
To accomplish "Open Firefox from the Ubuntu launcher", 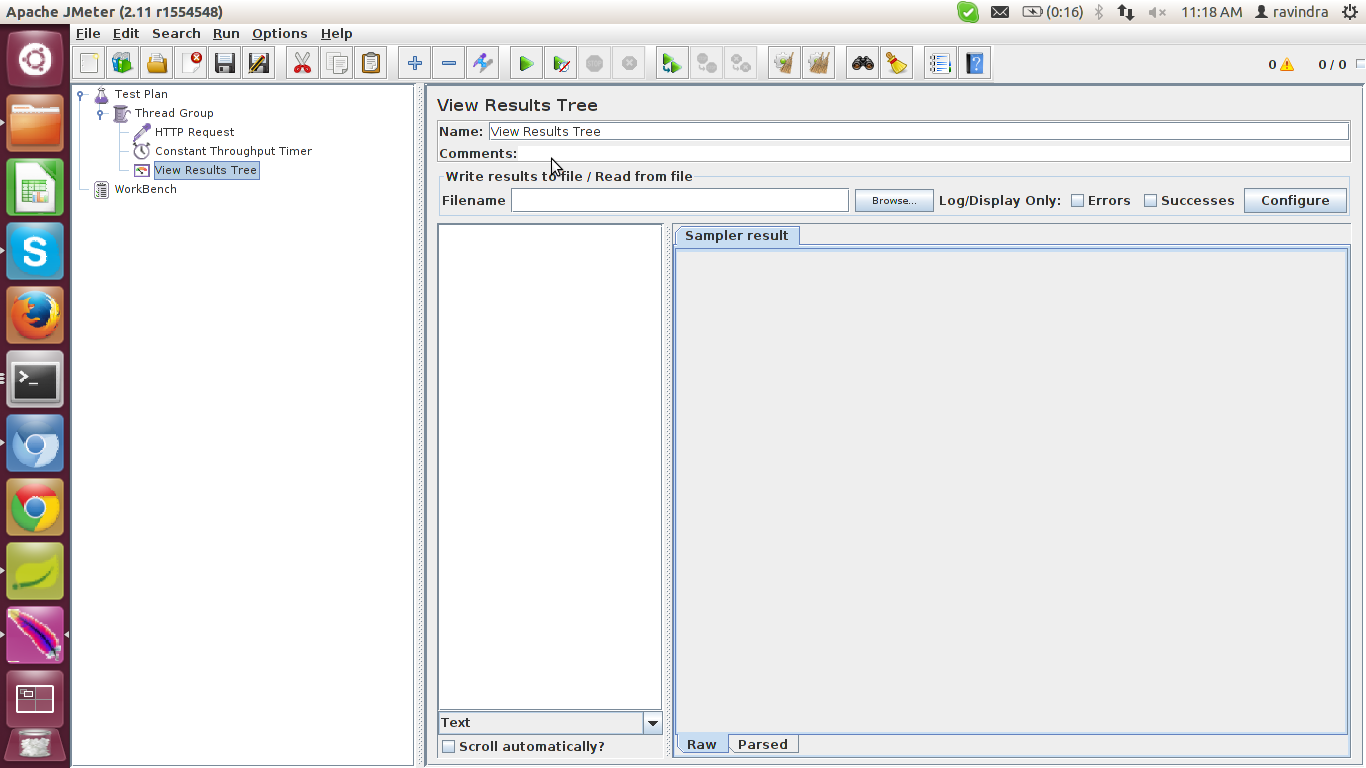I will tap(35, 315).
